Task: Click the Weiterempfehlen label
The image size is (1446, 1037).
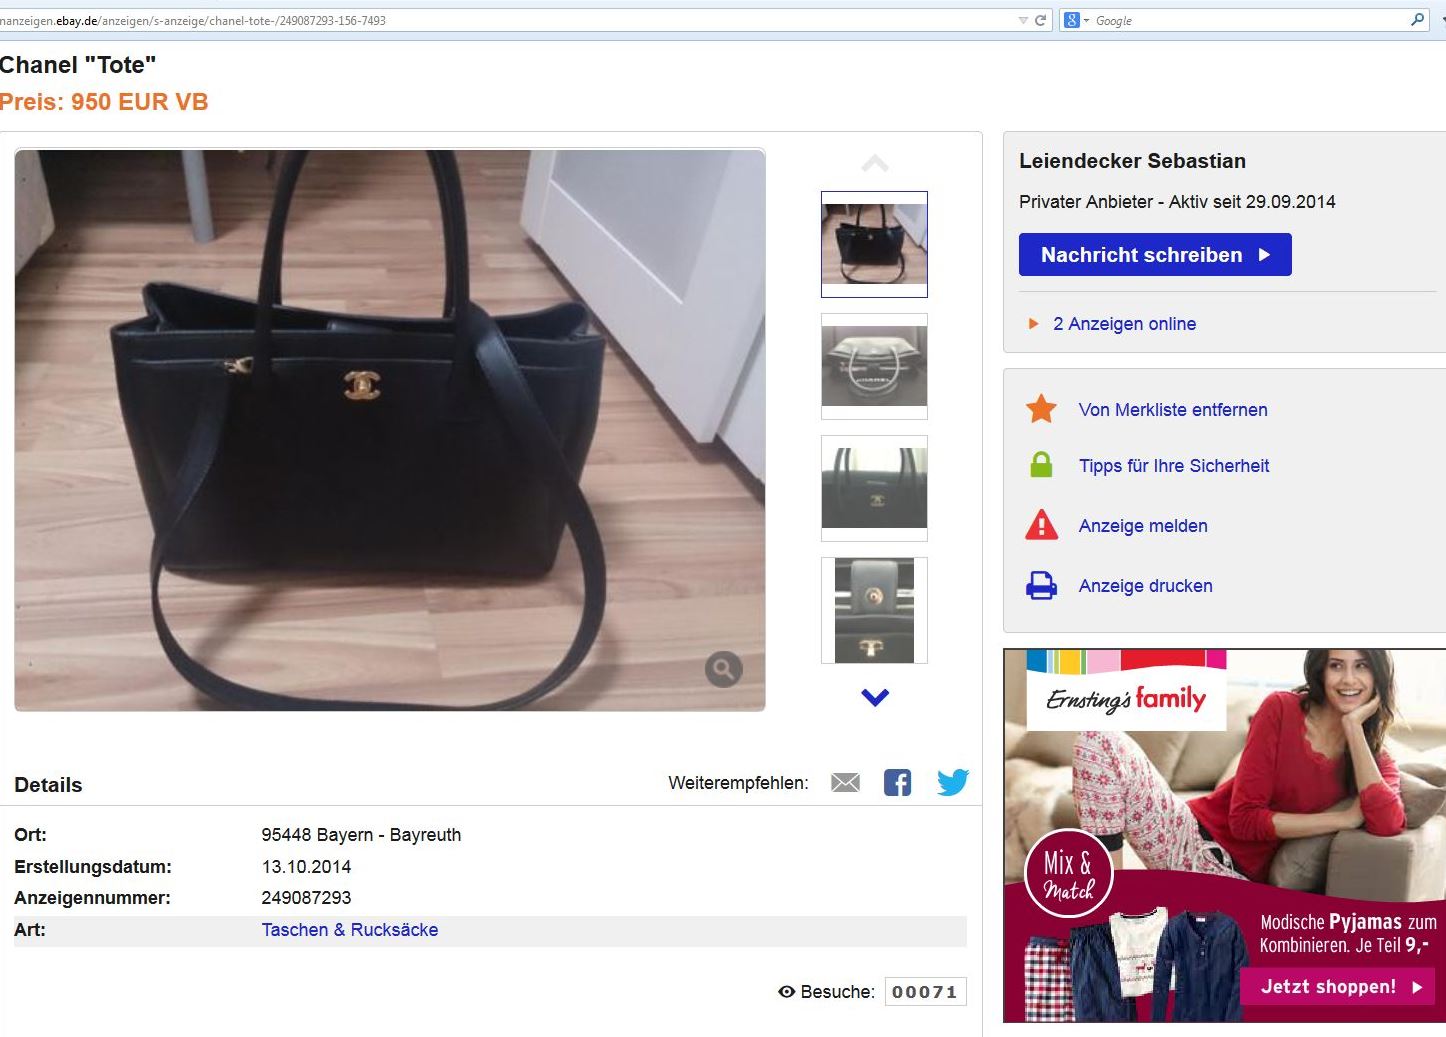Action: pyautogui.click(x=738, y=782)
